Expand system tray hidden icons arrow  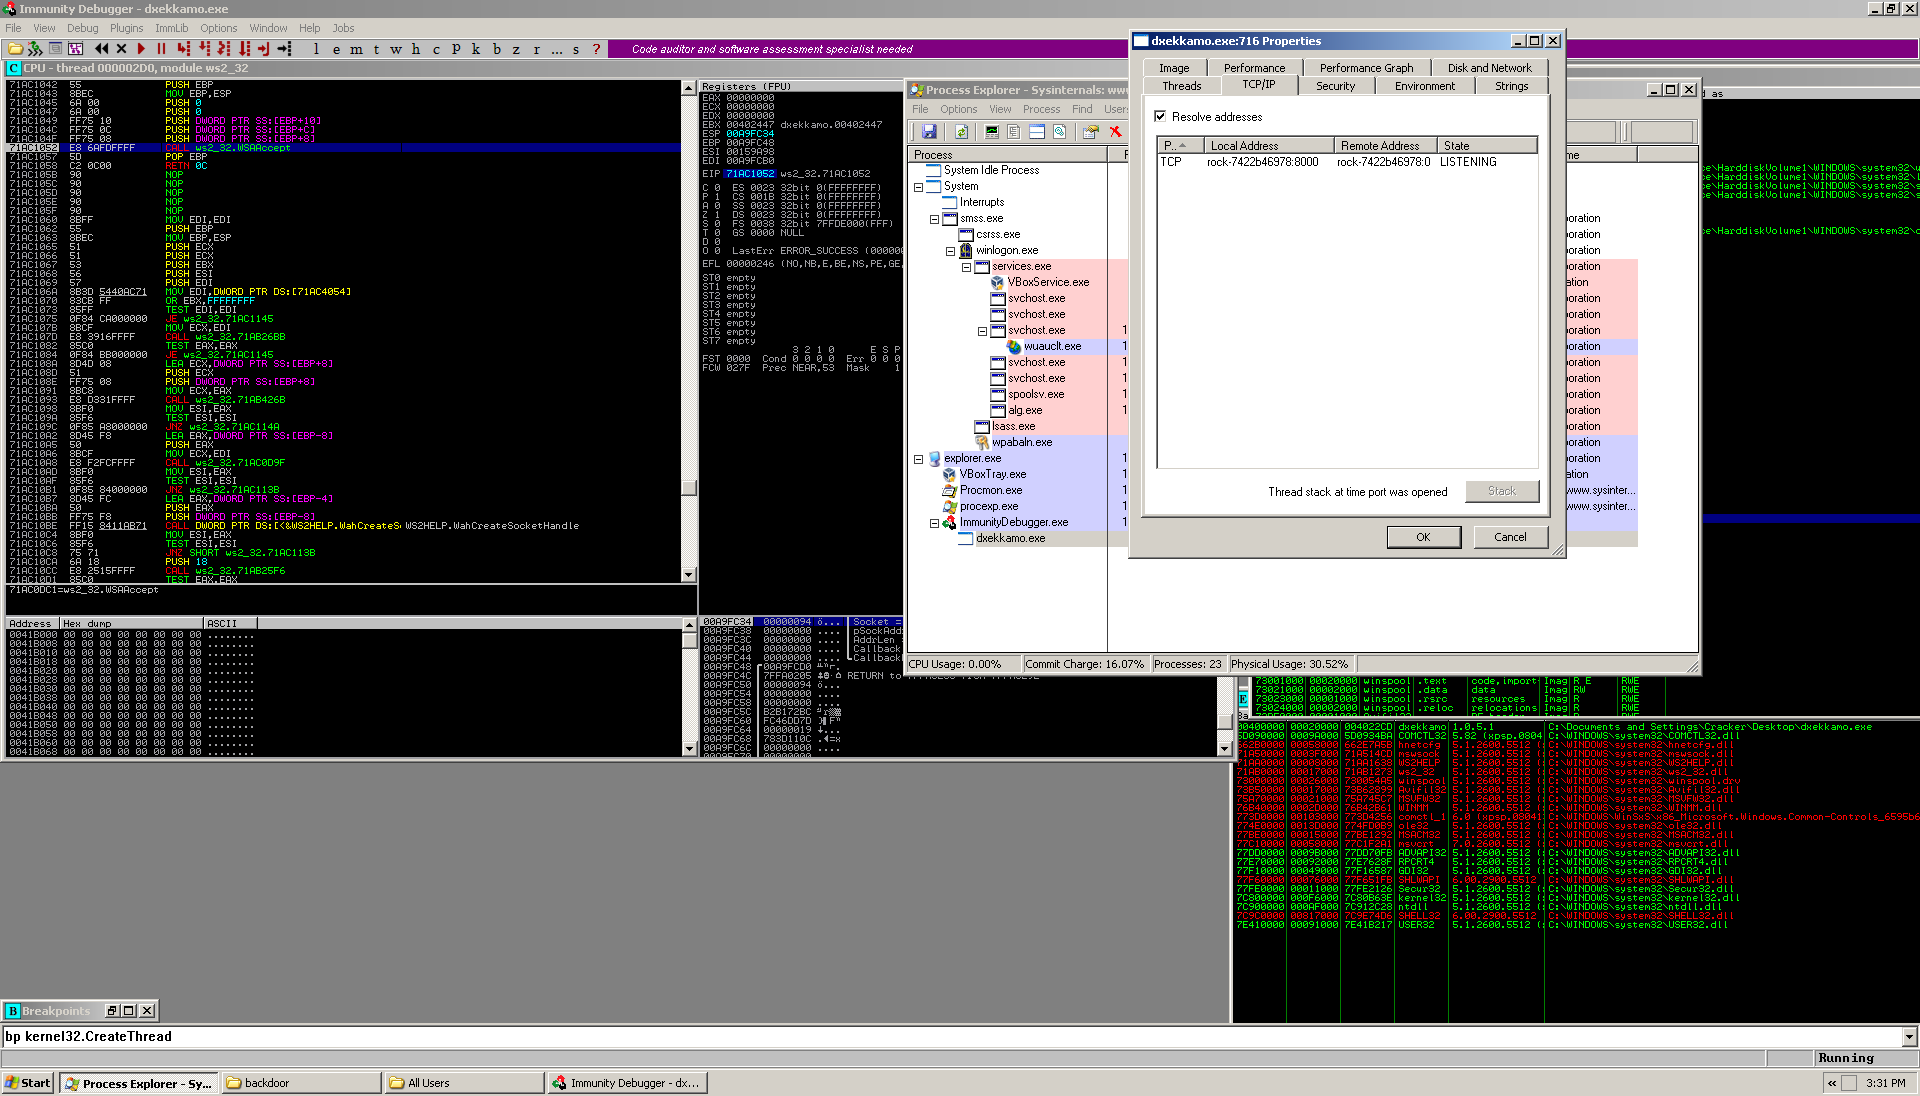(x=1832, y=1083)
